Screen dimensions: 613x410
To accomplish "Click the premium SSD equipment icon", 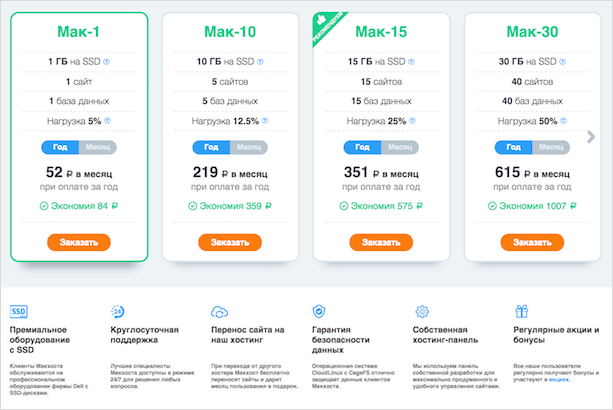I will pos(18,312).
